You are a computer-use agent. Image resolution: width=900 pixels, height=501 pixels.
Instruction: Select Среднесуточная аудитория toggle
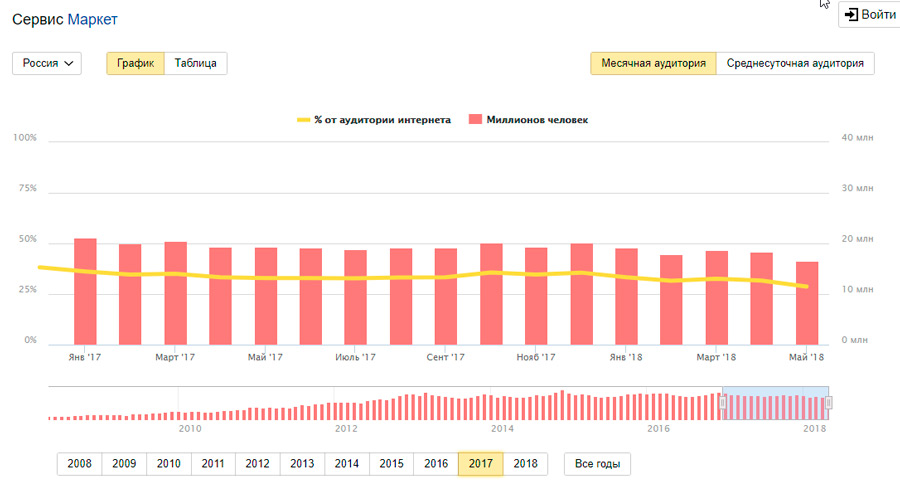point(795,63)
